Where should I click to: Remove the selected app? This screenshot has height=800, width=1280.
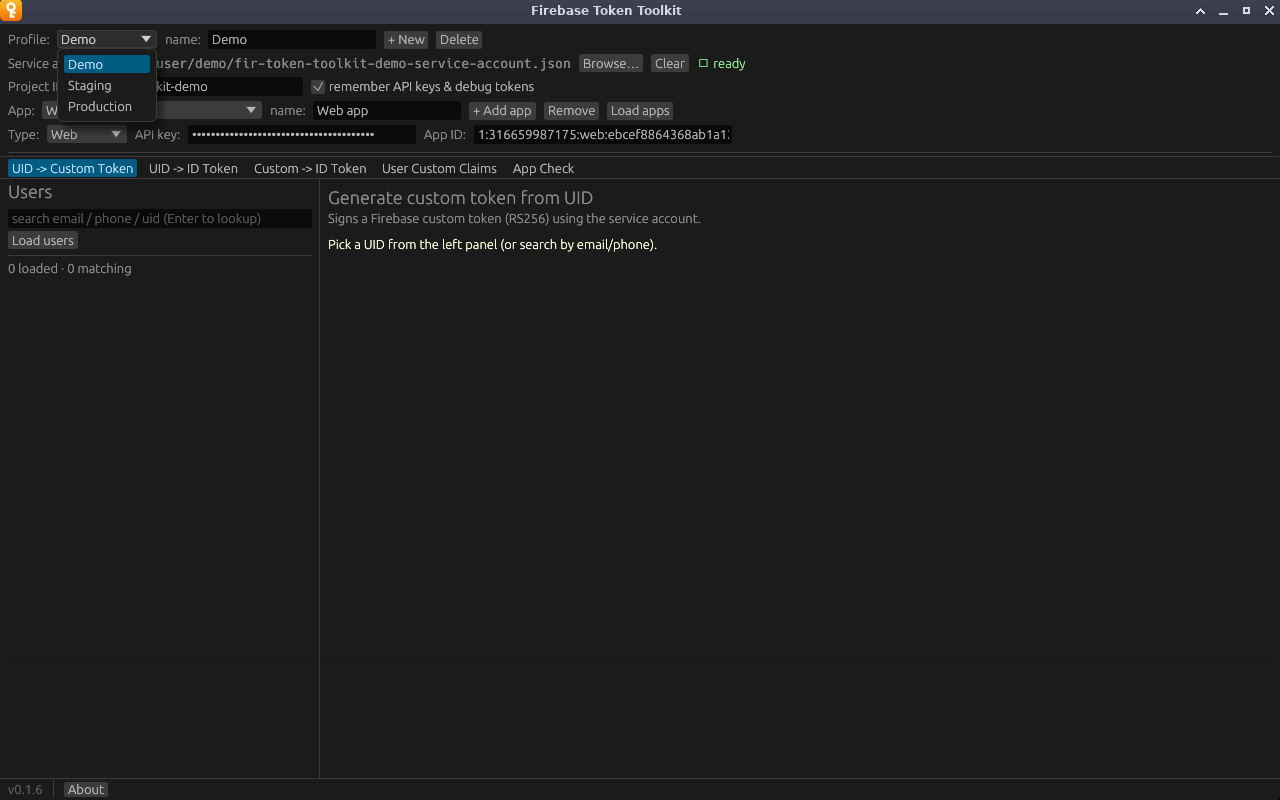[x=571, y=111]
